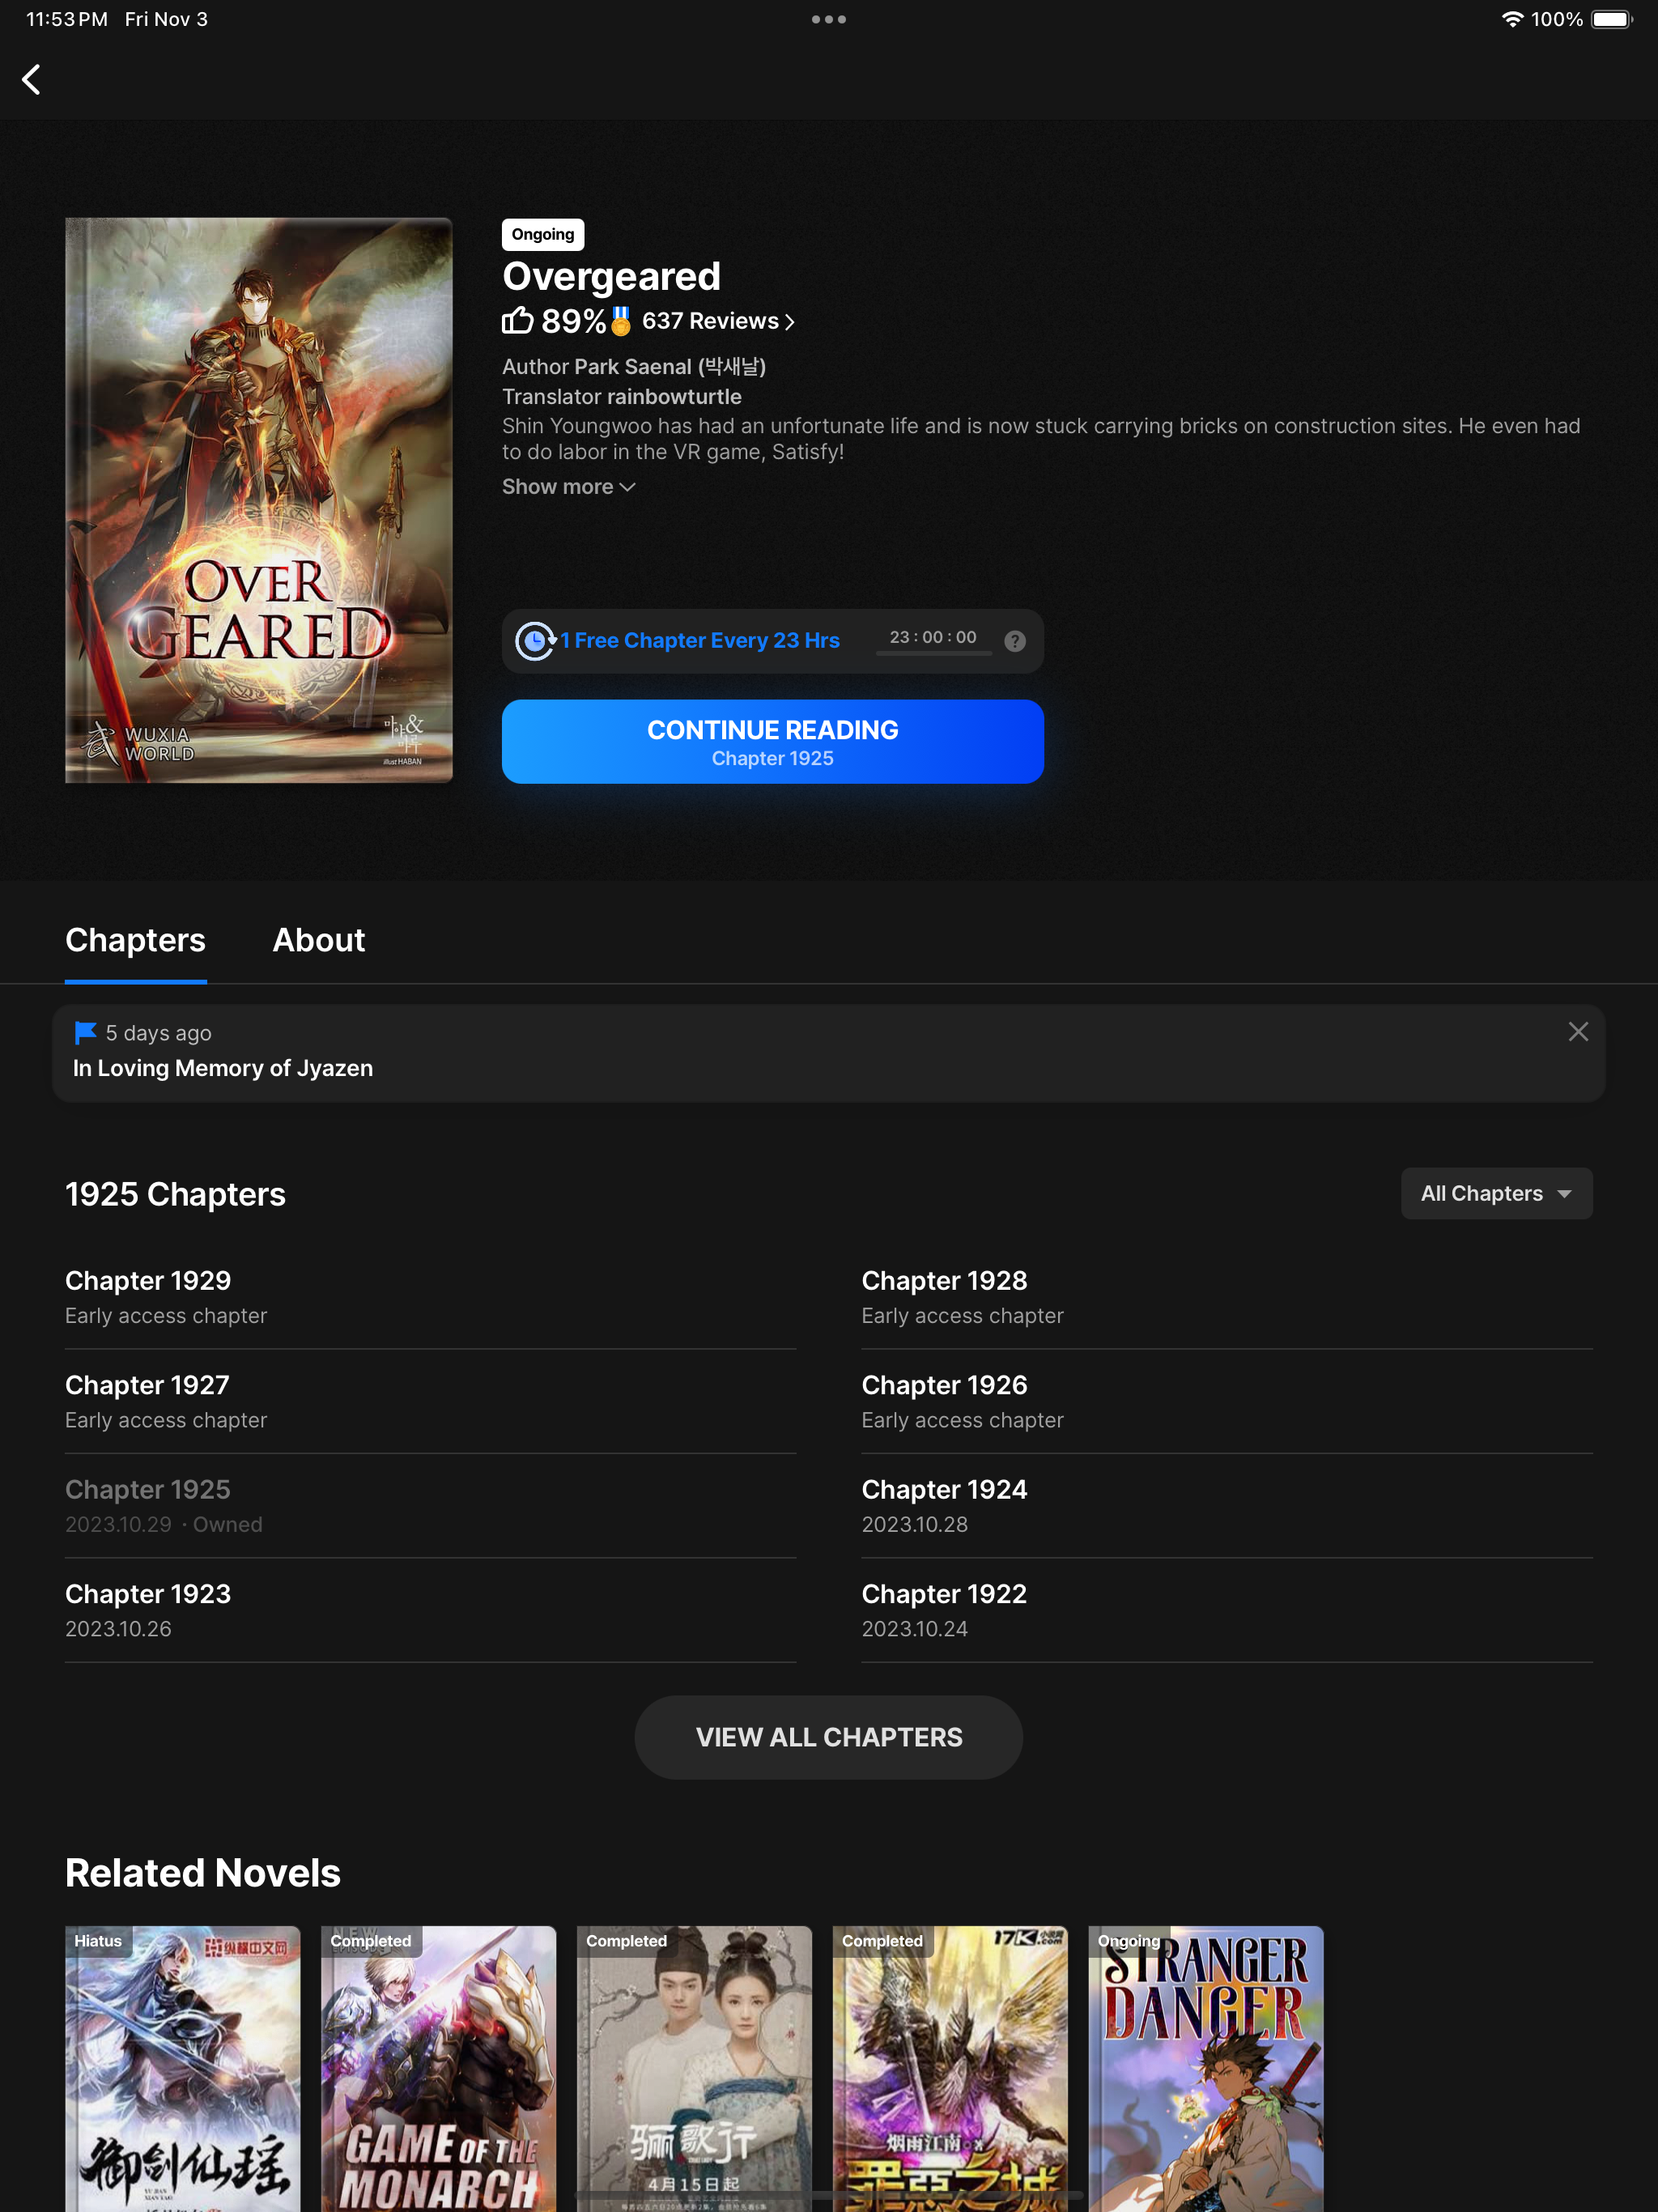1658x2212 pixels.
Task: Open the 637 Reviews link
Action: [718, 321]
